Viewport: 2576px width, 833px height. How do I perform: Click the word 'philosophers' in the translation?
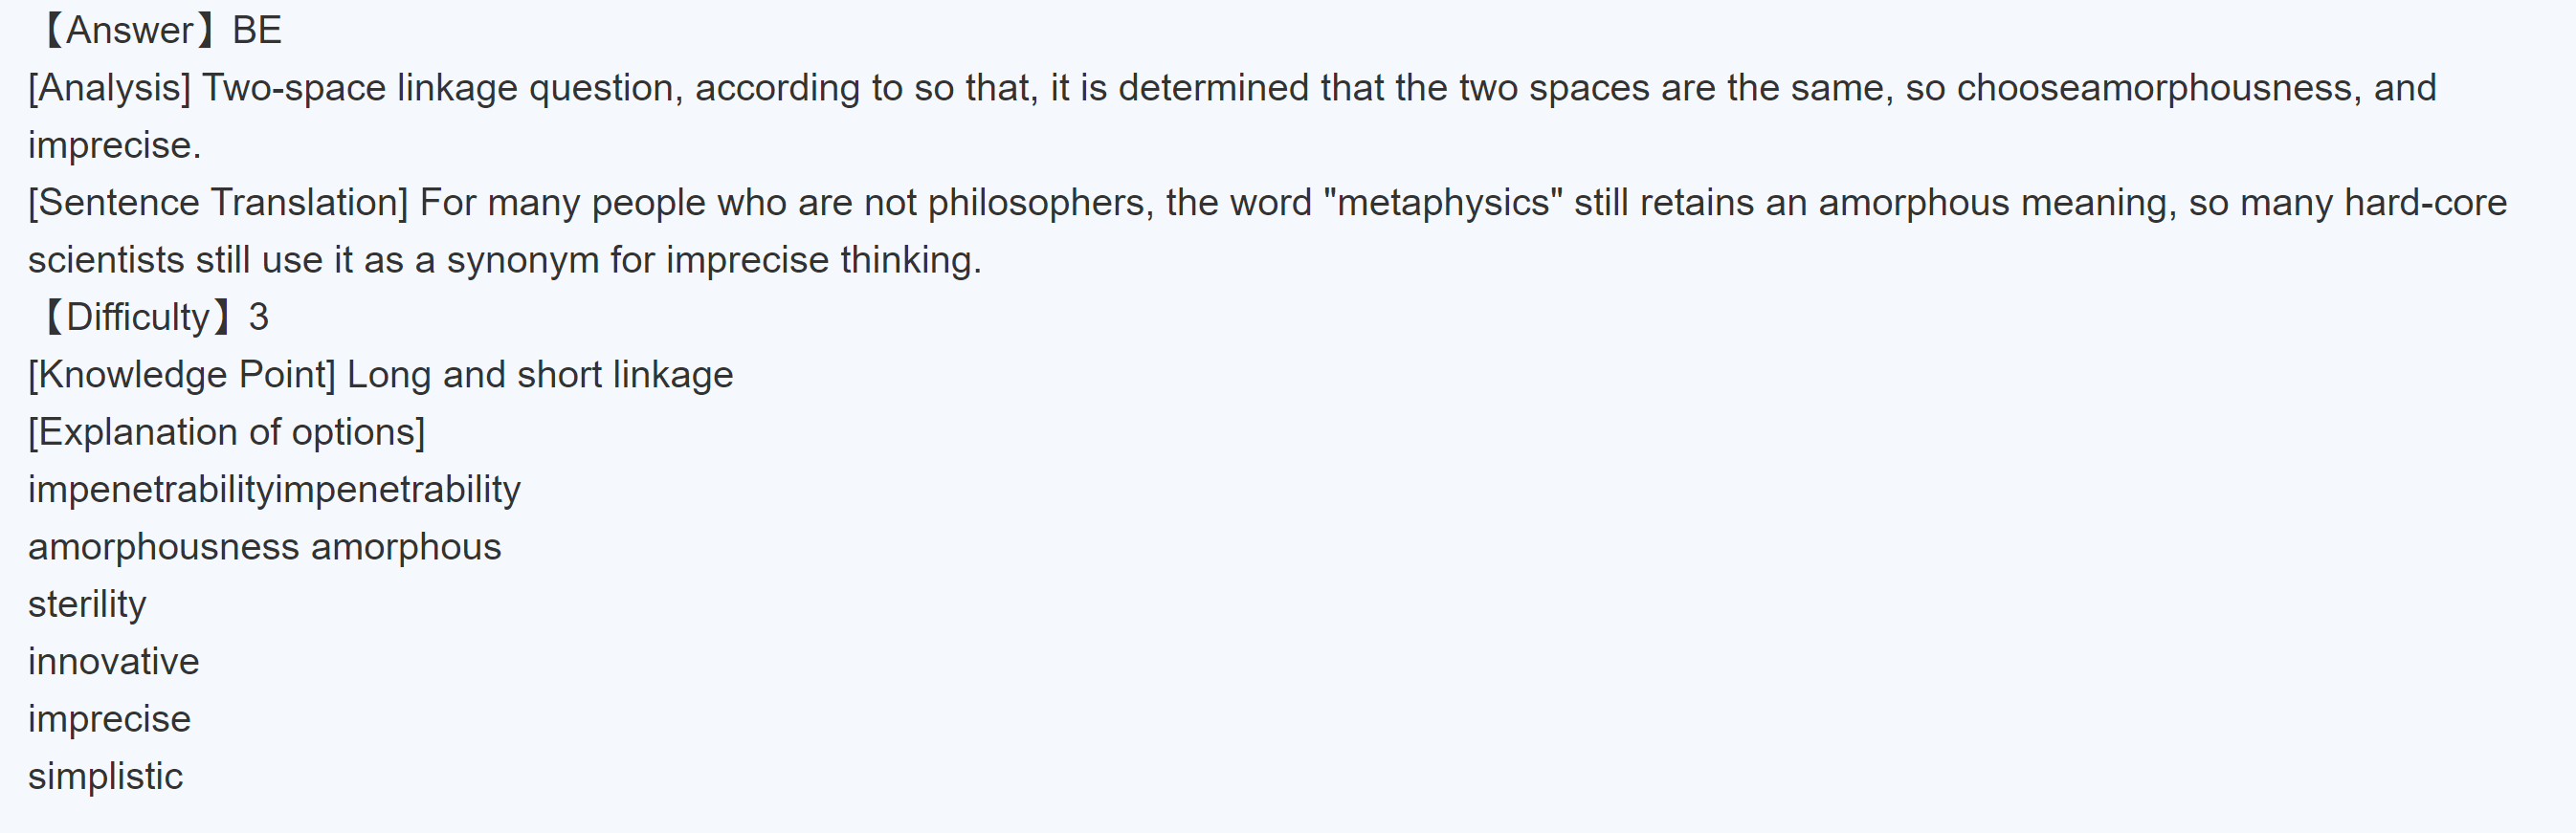pyautogui.click(x=1035, y=203)
